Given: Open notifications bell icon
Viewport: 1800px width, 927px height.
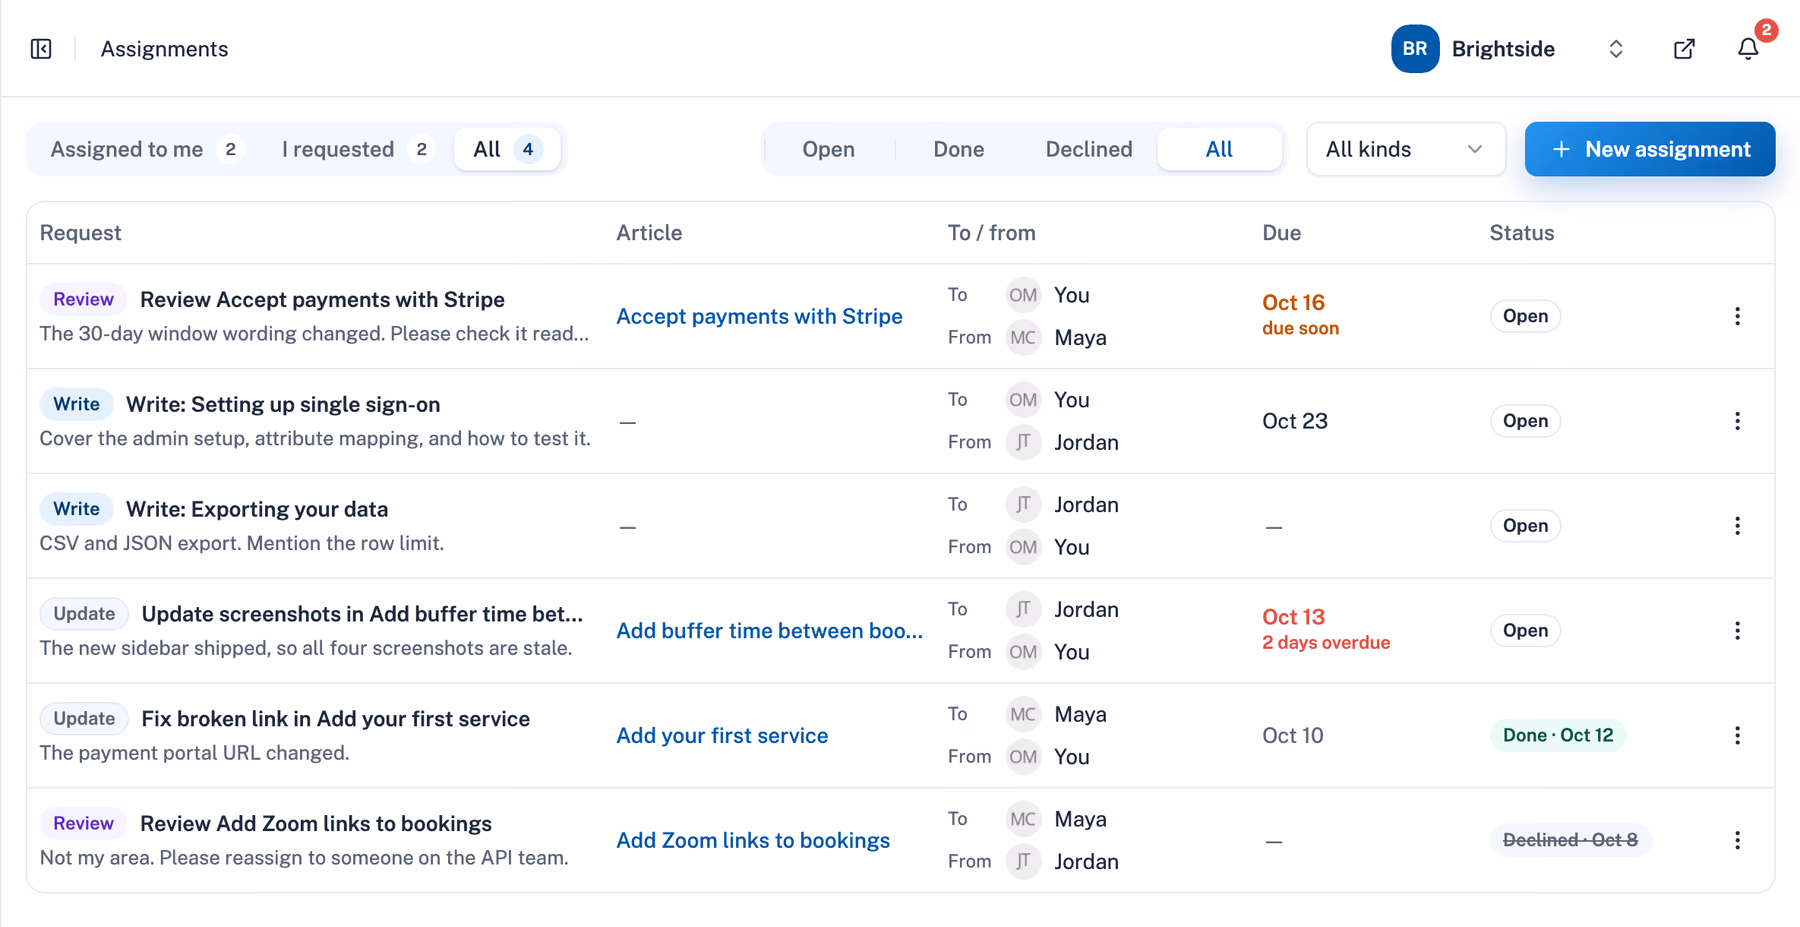Looking at the screenshot, I should (1748, 49).
